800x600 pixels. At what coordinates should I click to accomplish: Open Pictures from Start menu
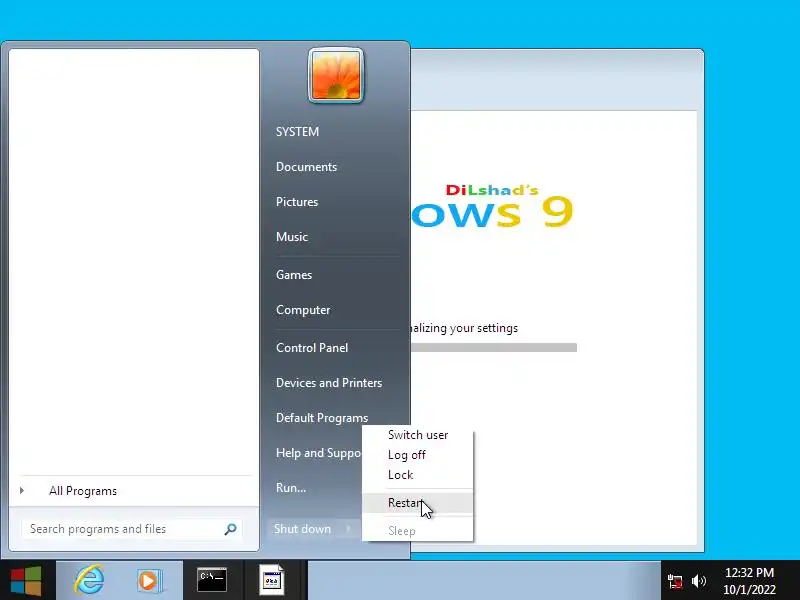297,202
